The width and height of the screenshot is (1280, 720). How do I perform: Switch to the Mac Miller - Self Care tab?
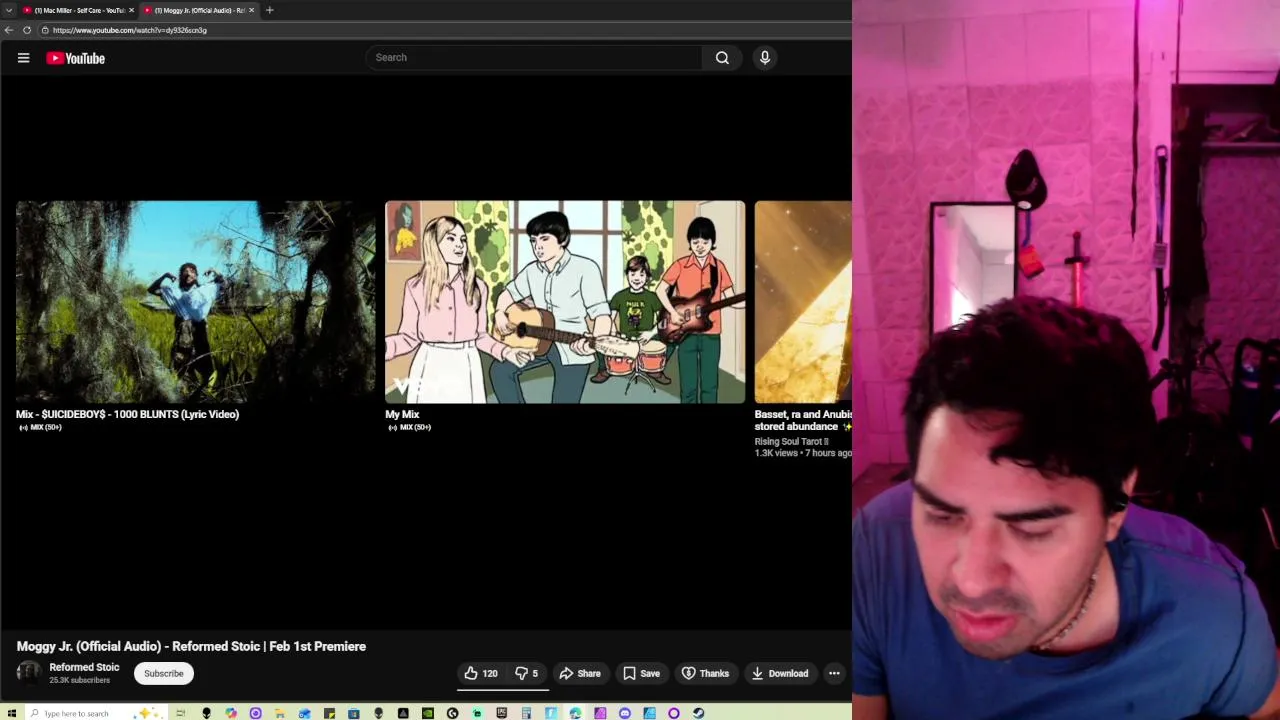tap(78, 10)
